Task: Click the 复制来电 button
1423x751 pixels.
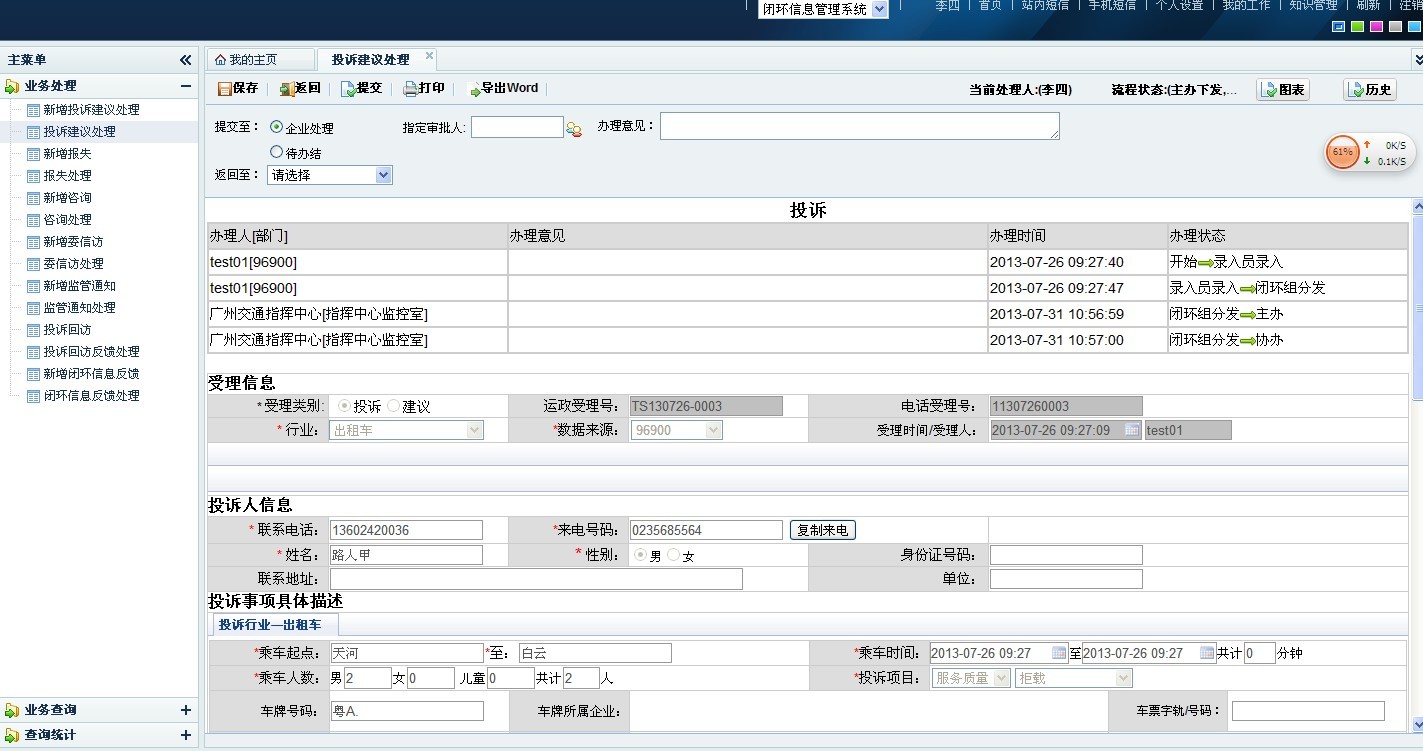Action: coord(823,530)
